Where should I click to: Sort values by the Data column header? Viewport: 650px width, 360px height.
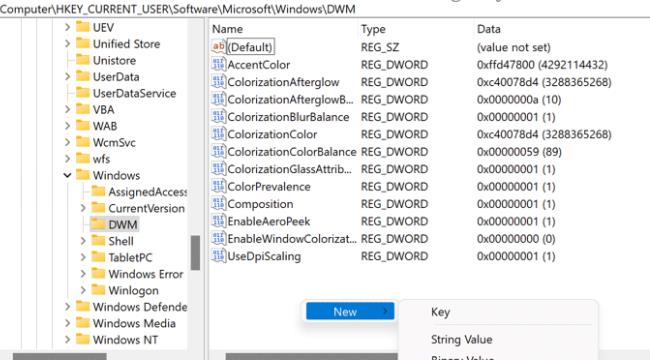coord(489,29)
